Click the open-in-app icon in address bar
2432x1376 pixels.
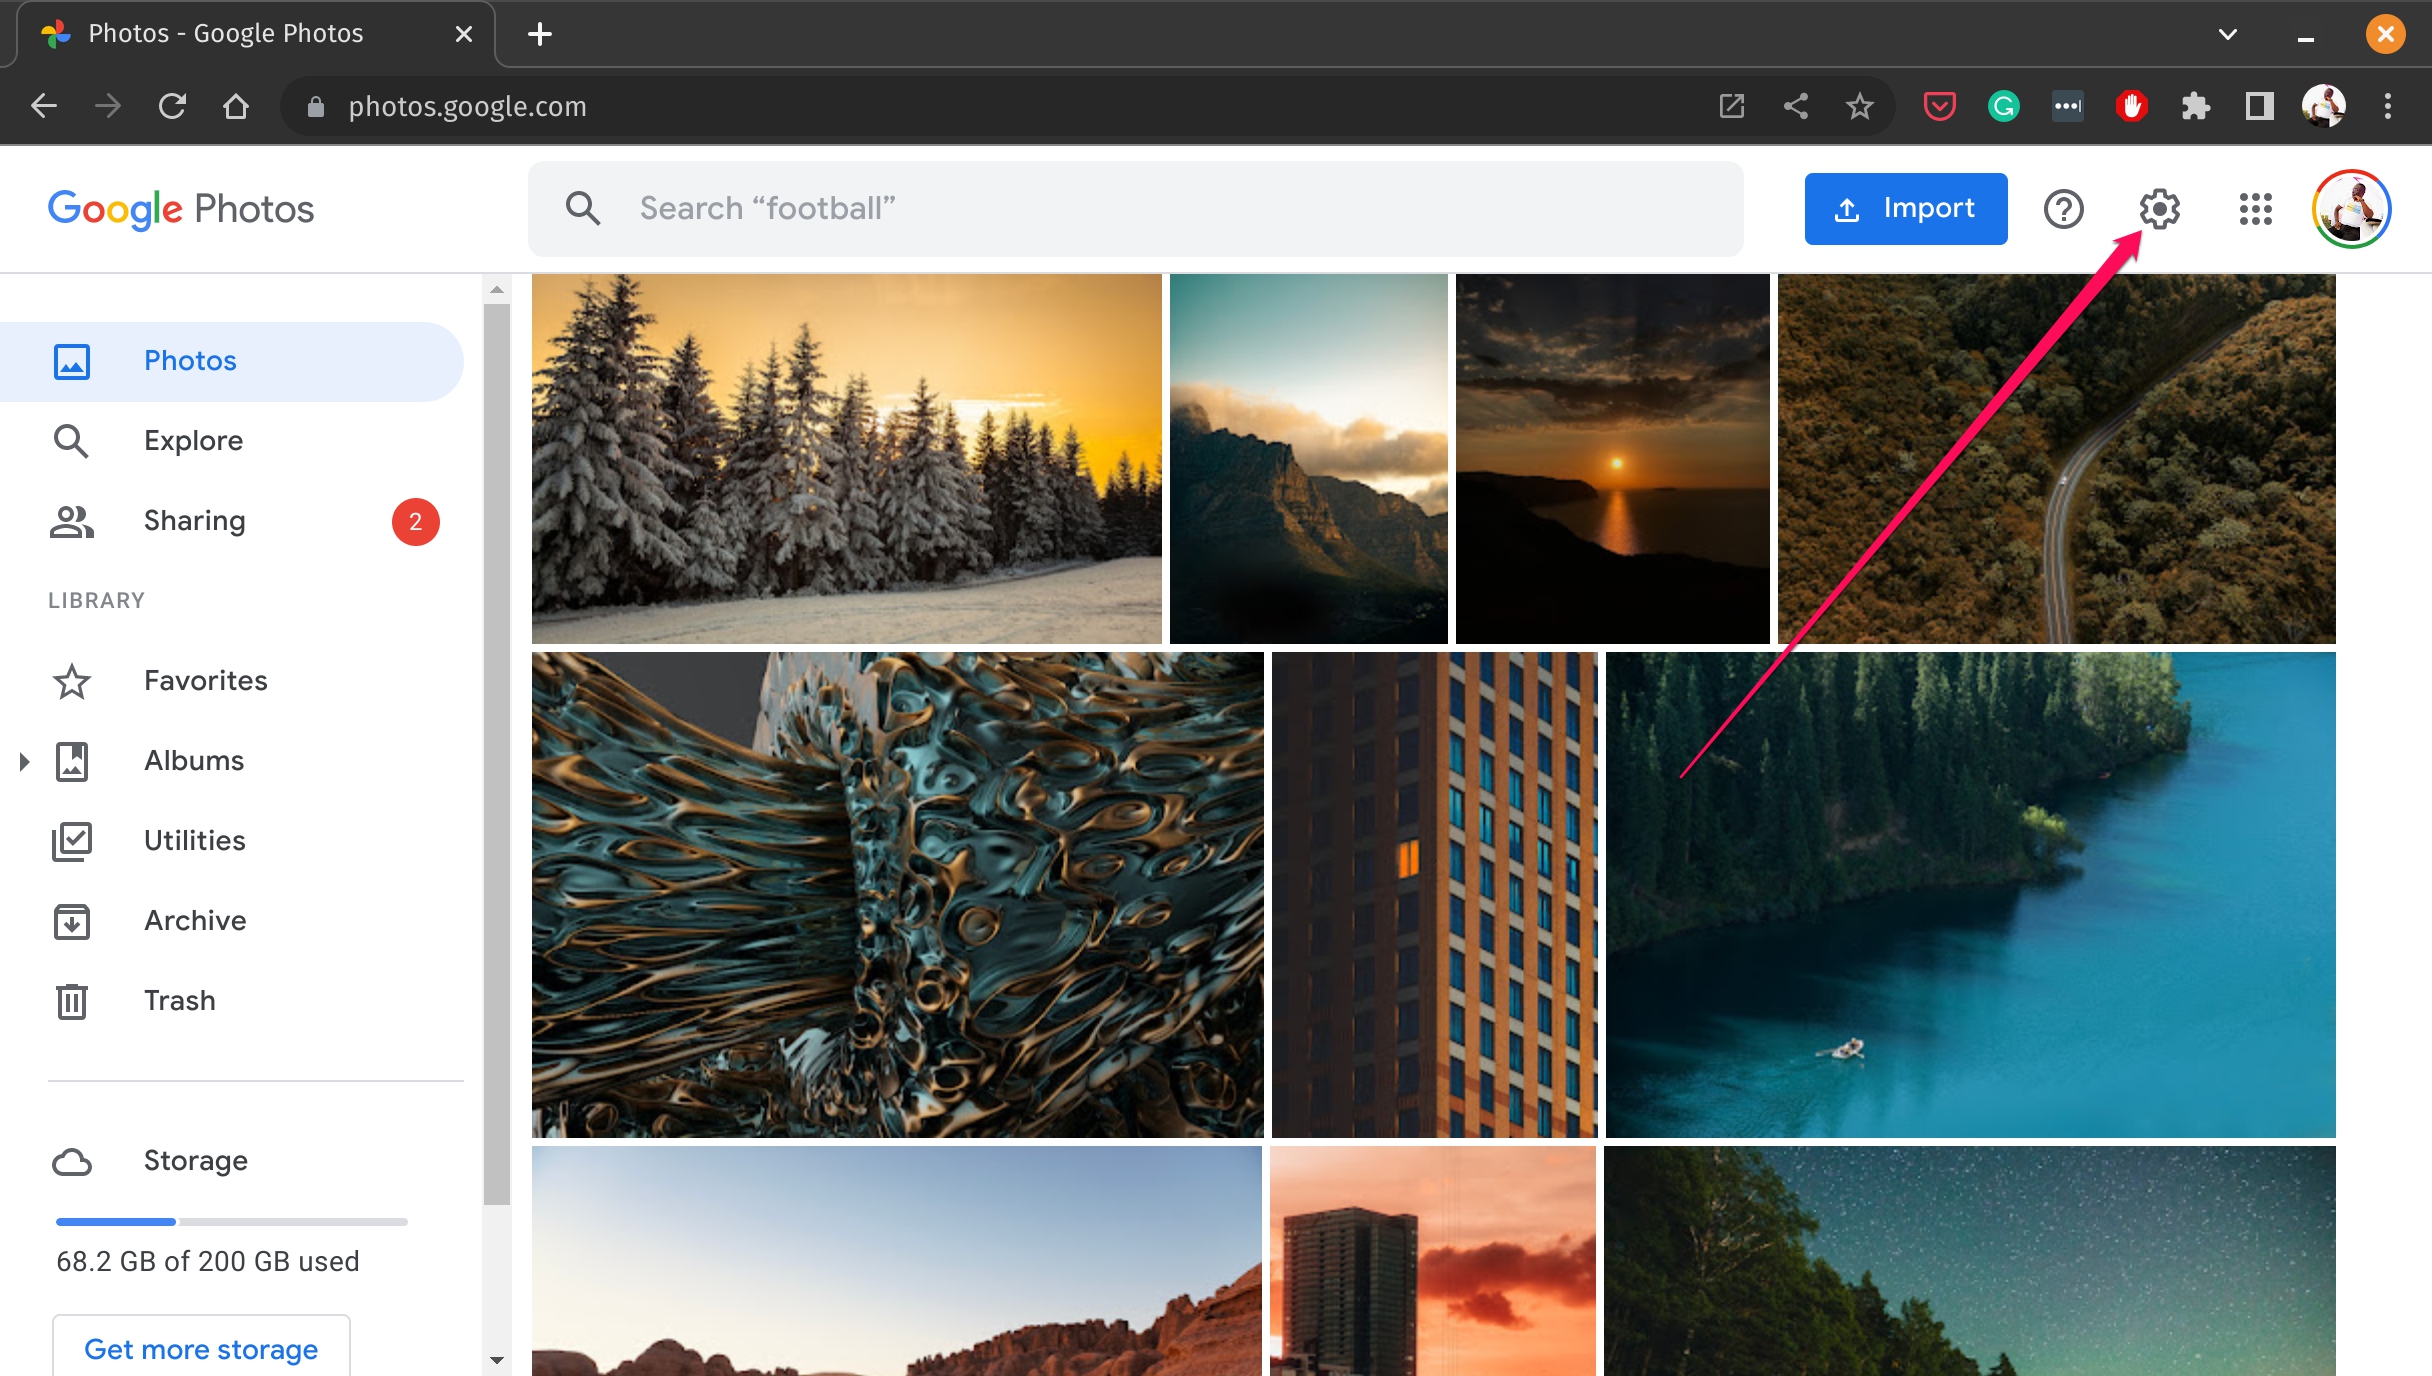click(x=1731, y=106)
